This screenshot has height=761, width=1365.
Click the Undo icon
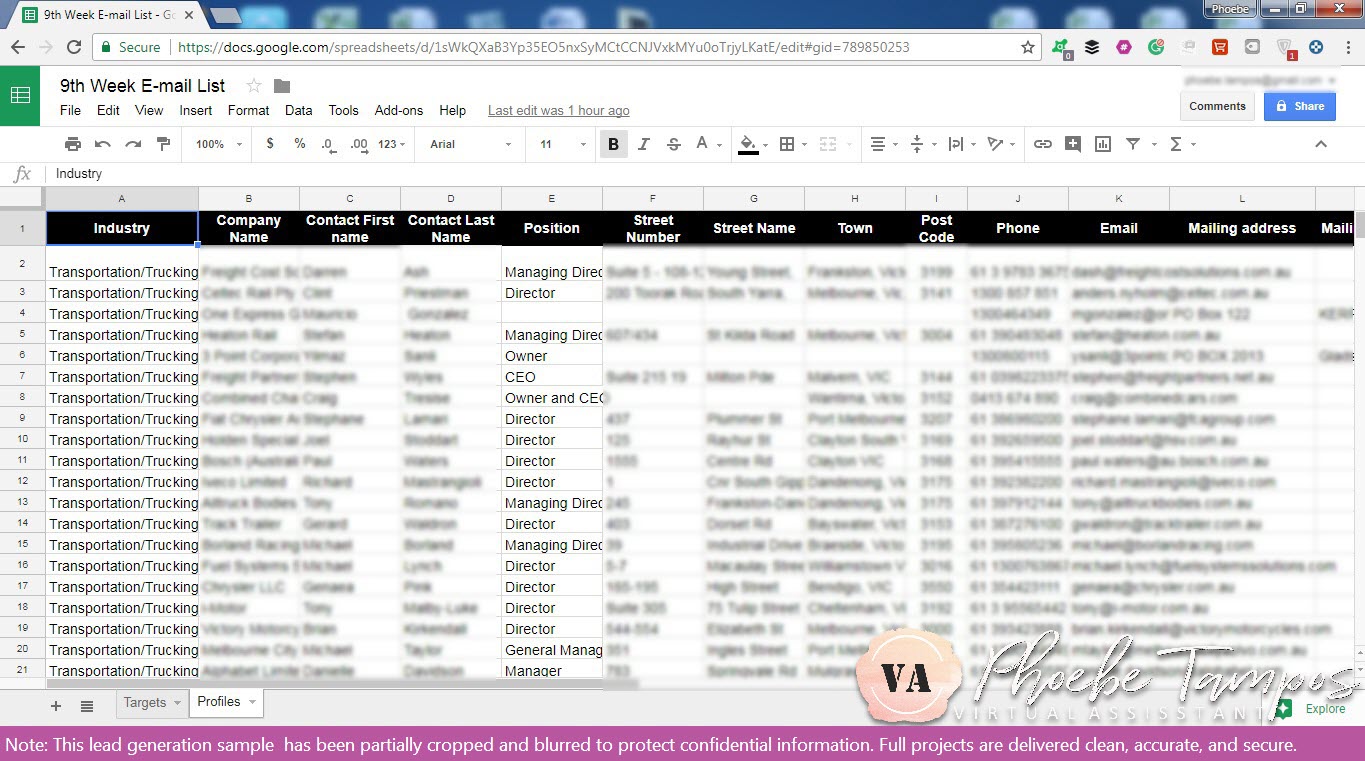pyautogui.click(x=101, y=144)
